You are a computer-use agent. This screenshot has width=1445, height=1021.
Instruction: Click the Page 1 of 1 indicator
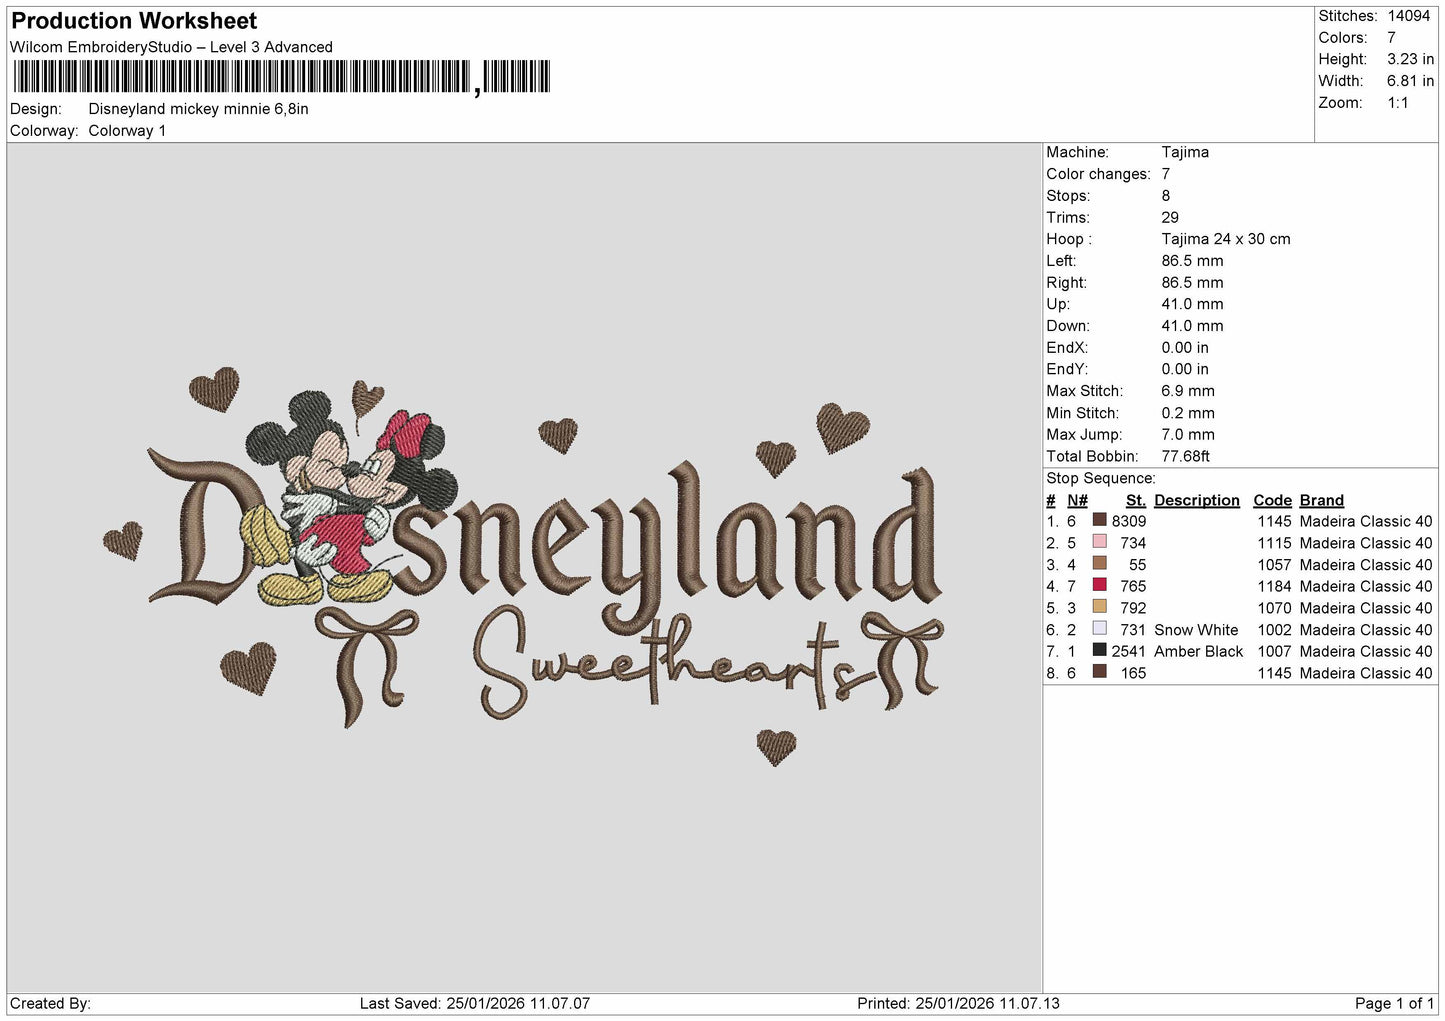[x=1395, y=1003]
